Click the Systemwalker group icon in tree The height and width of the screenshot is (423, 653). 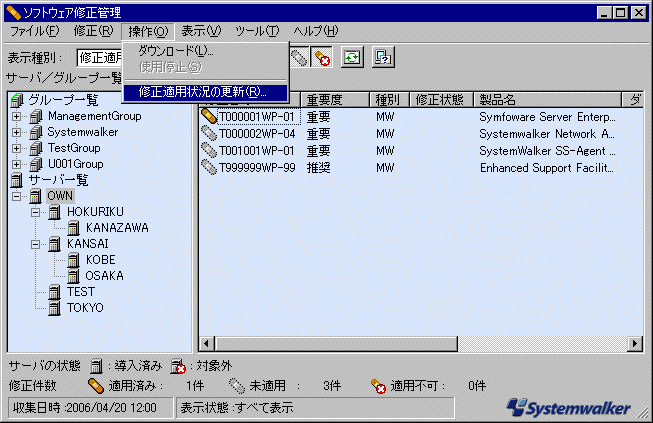click(36, 132)
